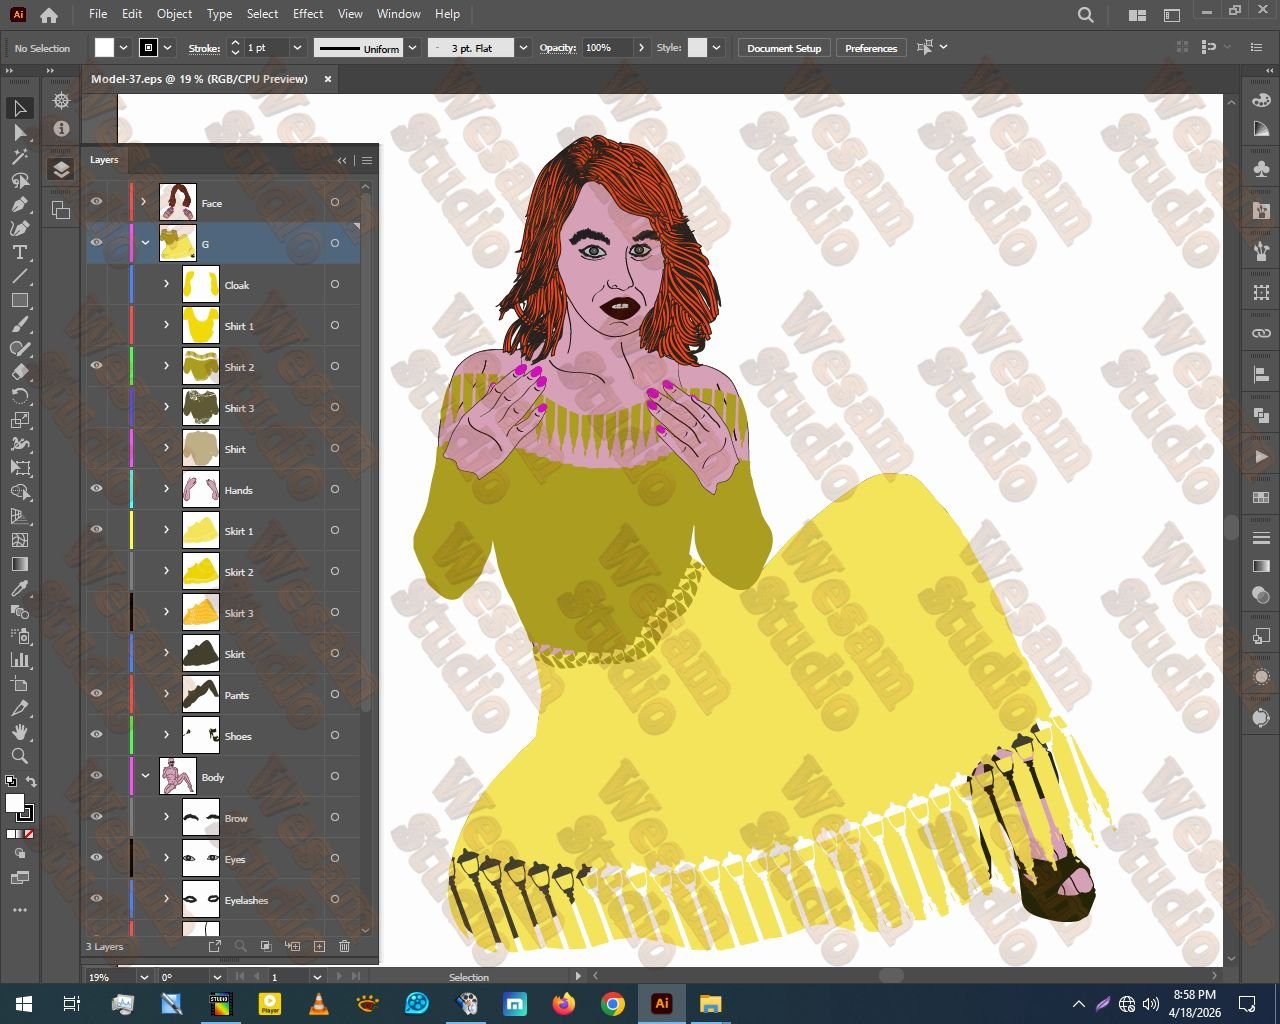Open the File menu
Viewport: 1280px width, 1024px height.
coord(98,14)
